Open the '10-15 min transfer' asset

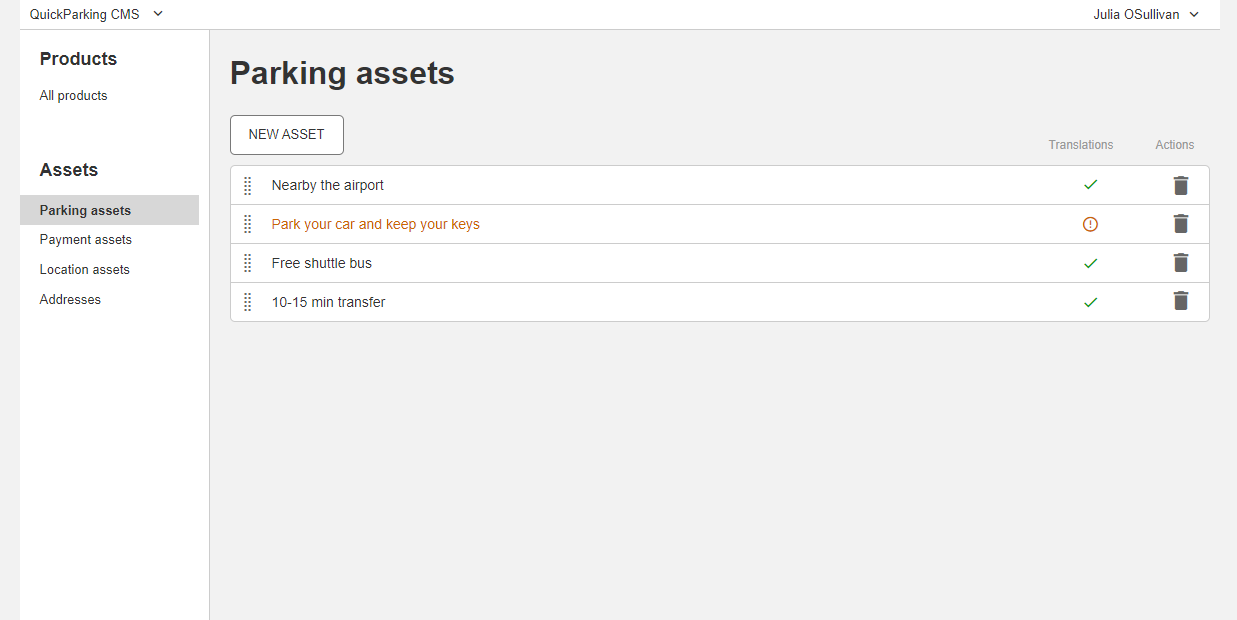pos(328,302)
